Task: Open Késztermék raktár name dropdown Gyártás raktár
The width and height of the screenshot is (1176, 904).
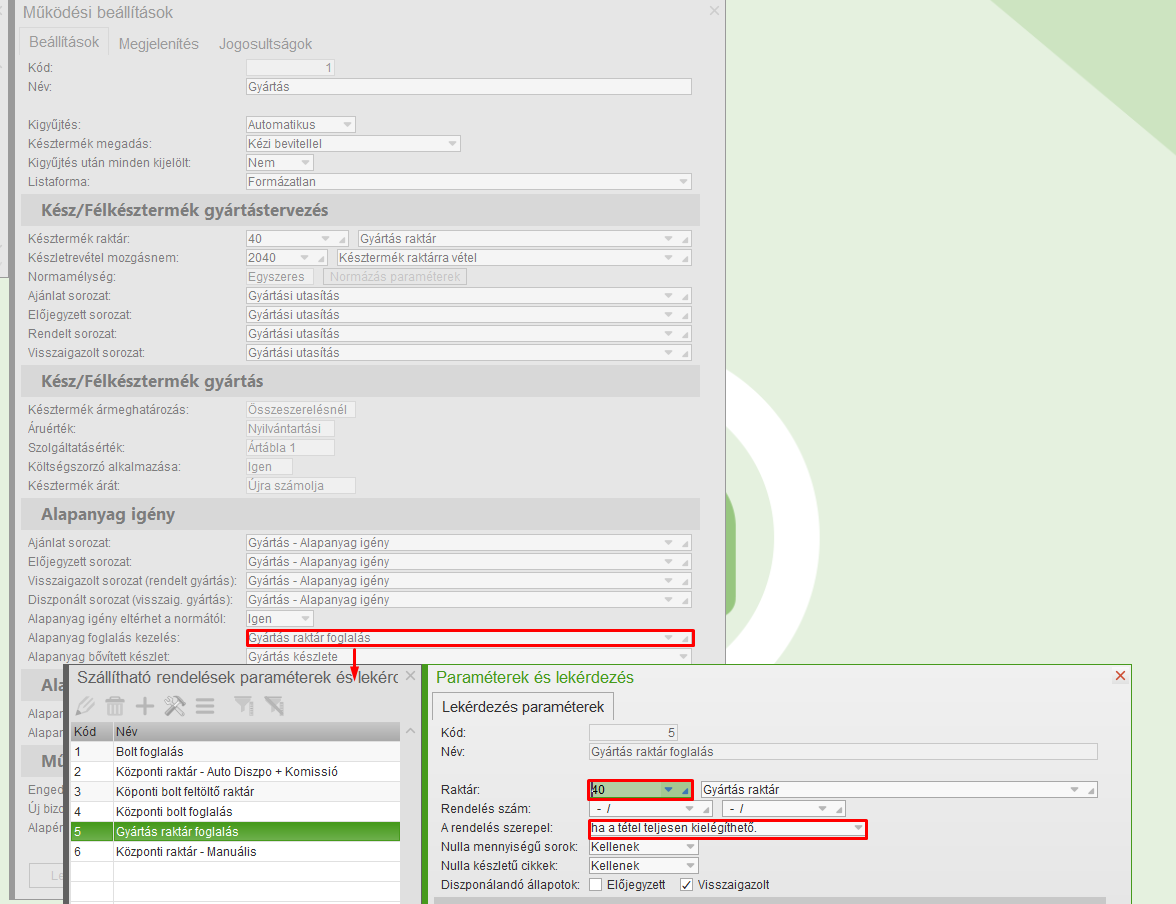Action: 668,239
